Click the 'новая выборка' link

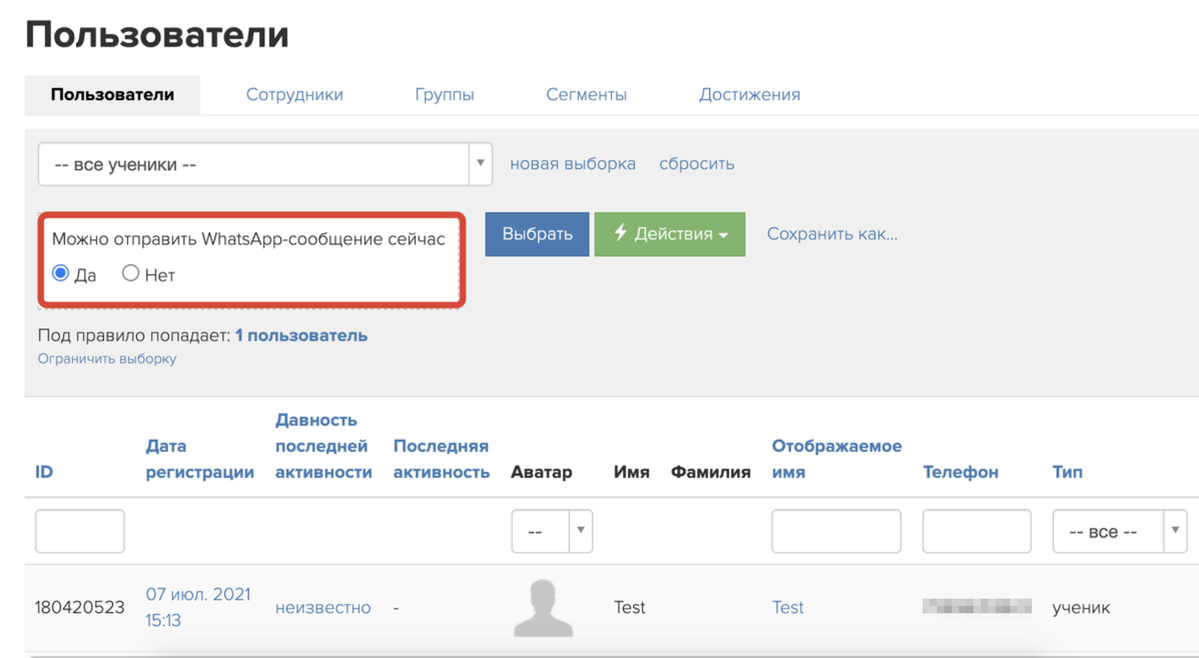click(572, 164)
